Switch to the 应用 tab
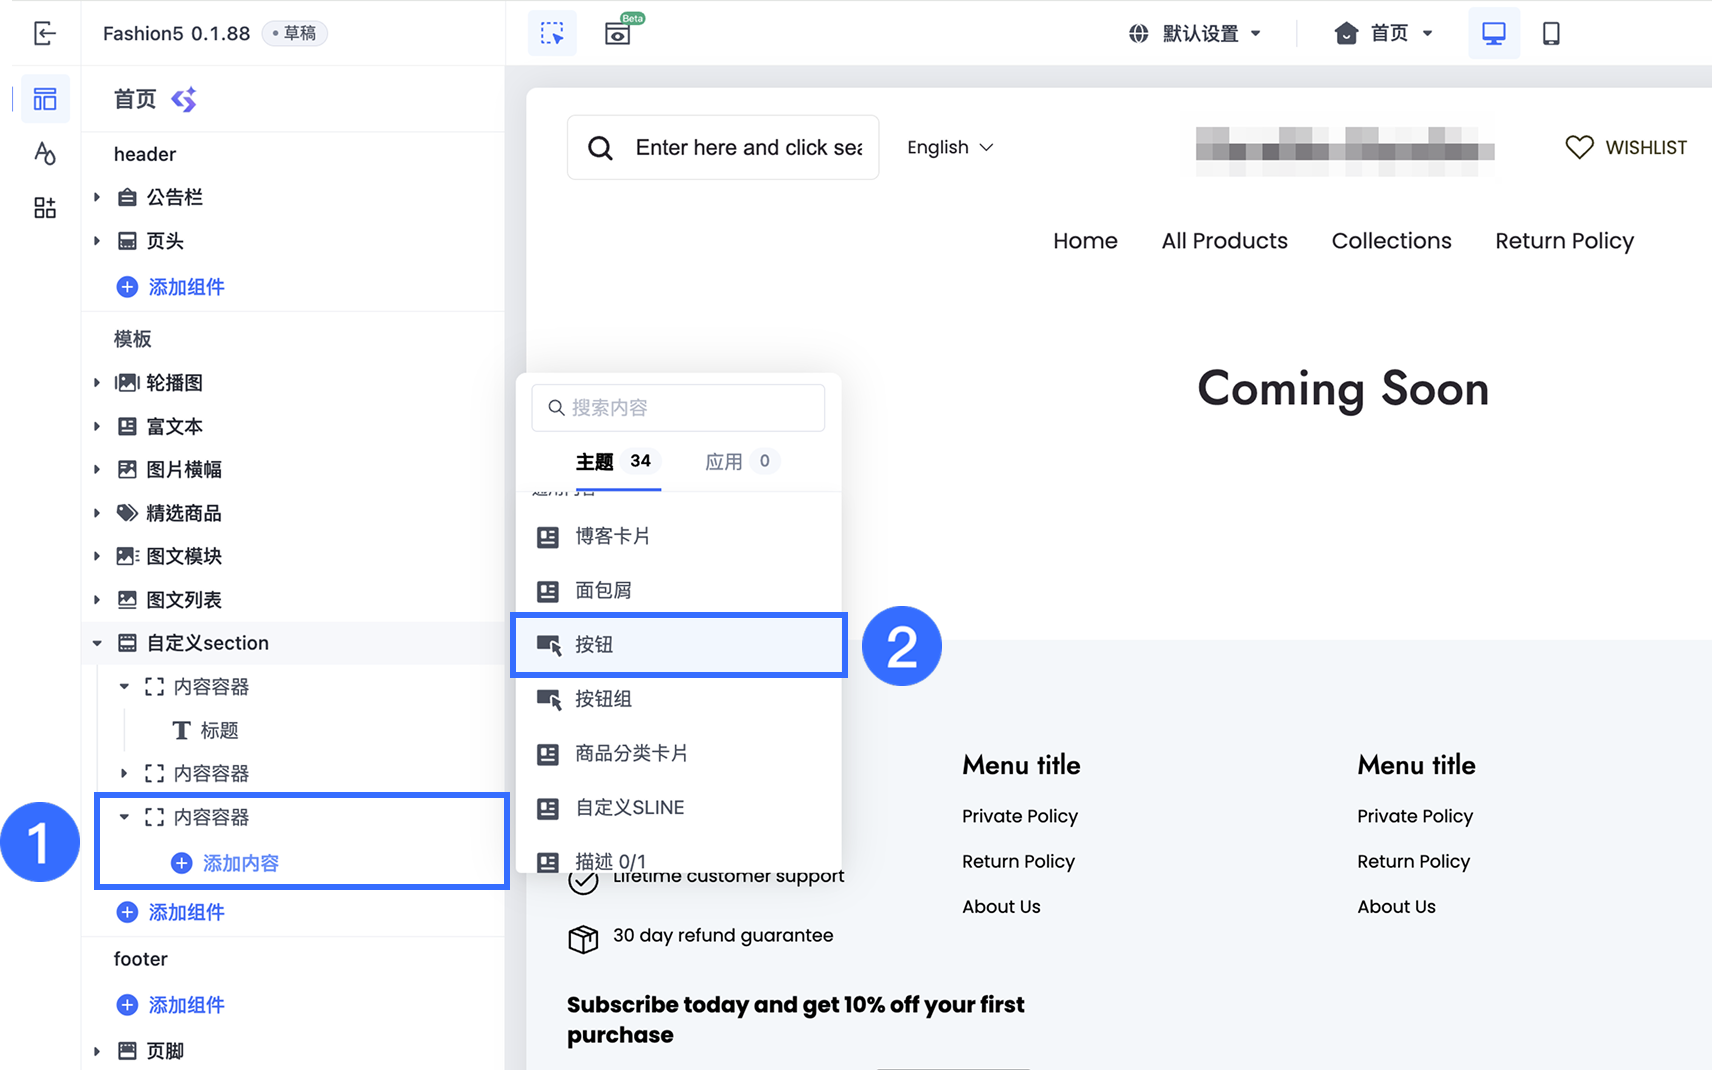 click(741, 461)
